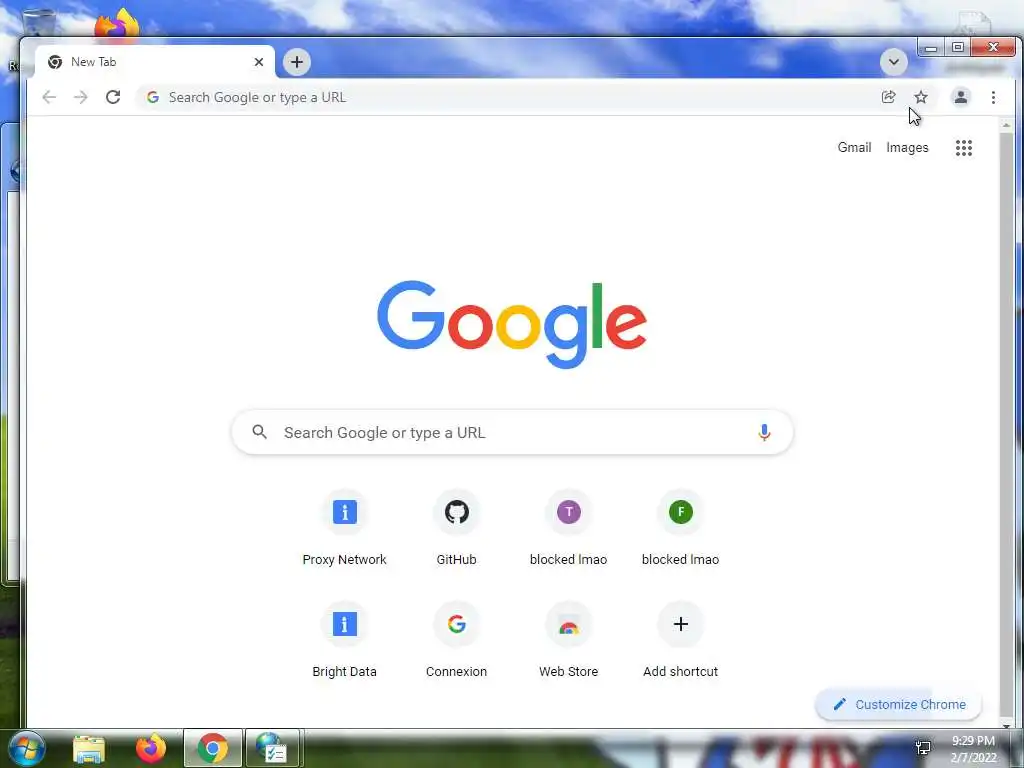This screenshot has width=1024, height=768.
Task: Open the Chrome profile avatar icon
Action: click(961, 97)
